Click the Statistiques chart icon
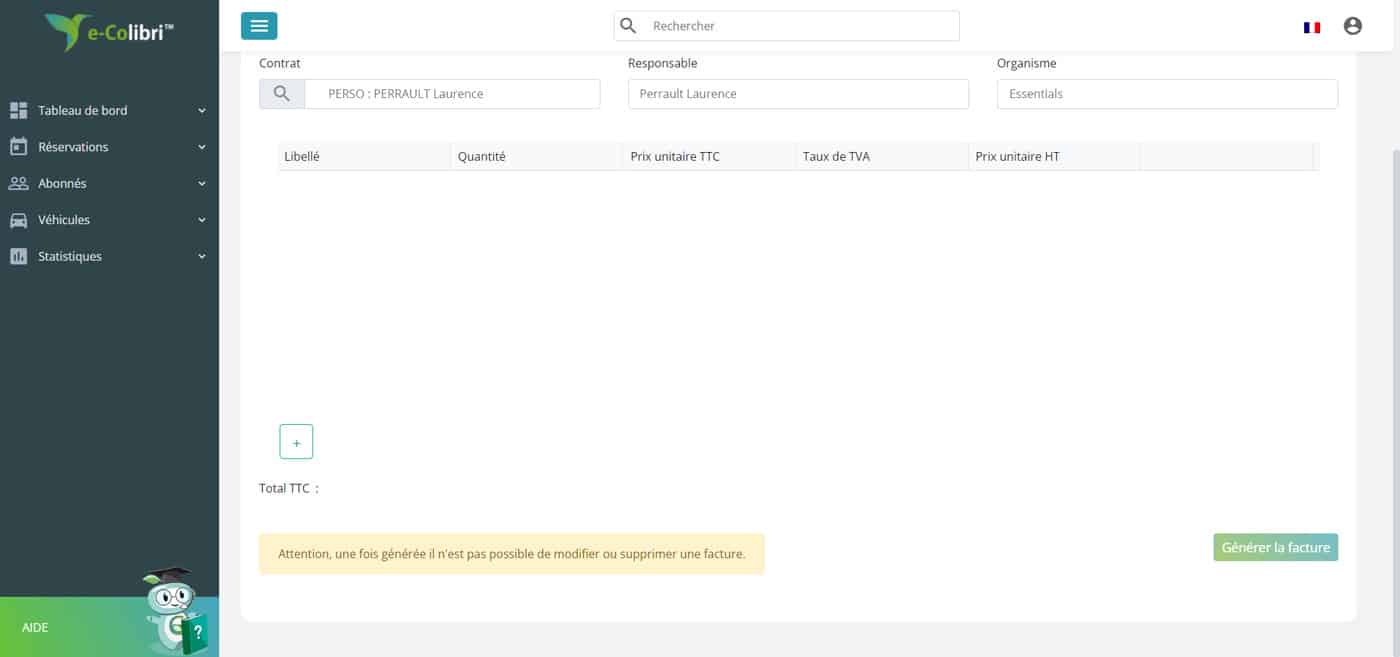The image size is (1400, 657). (x=18, y=256)
